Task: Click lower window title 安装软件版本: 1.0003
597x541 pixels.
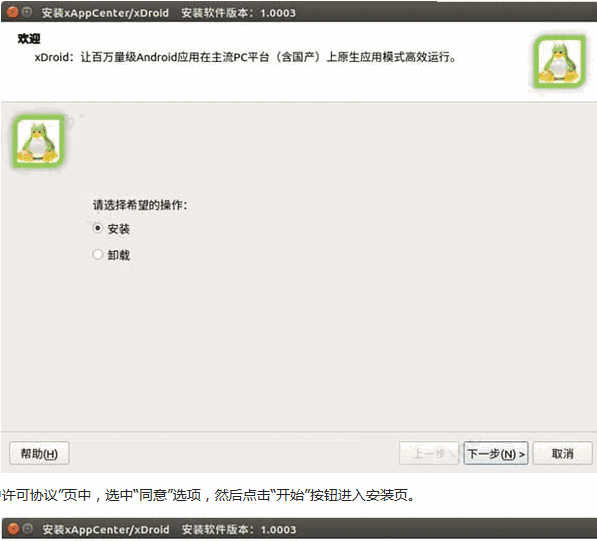Action: (239, 530)
